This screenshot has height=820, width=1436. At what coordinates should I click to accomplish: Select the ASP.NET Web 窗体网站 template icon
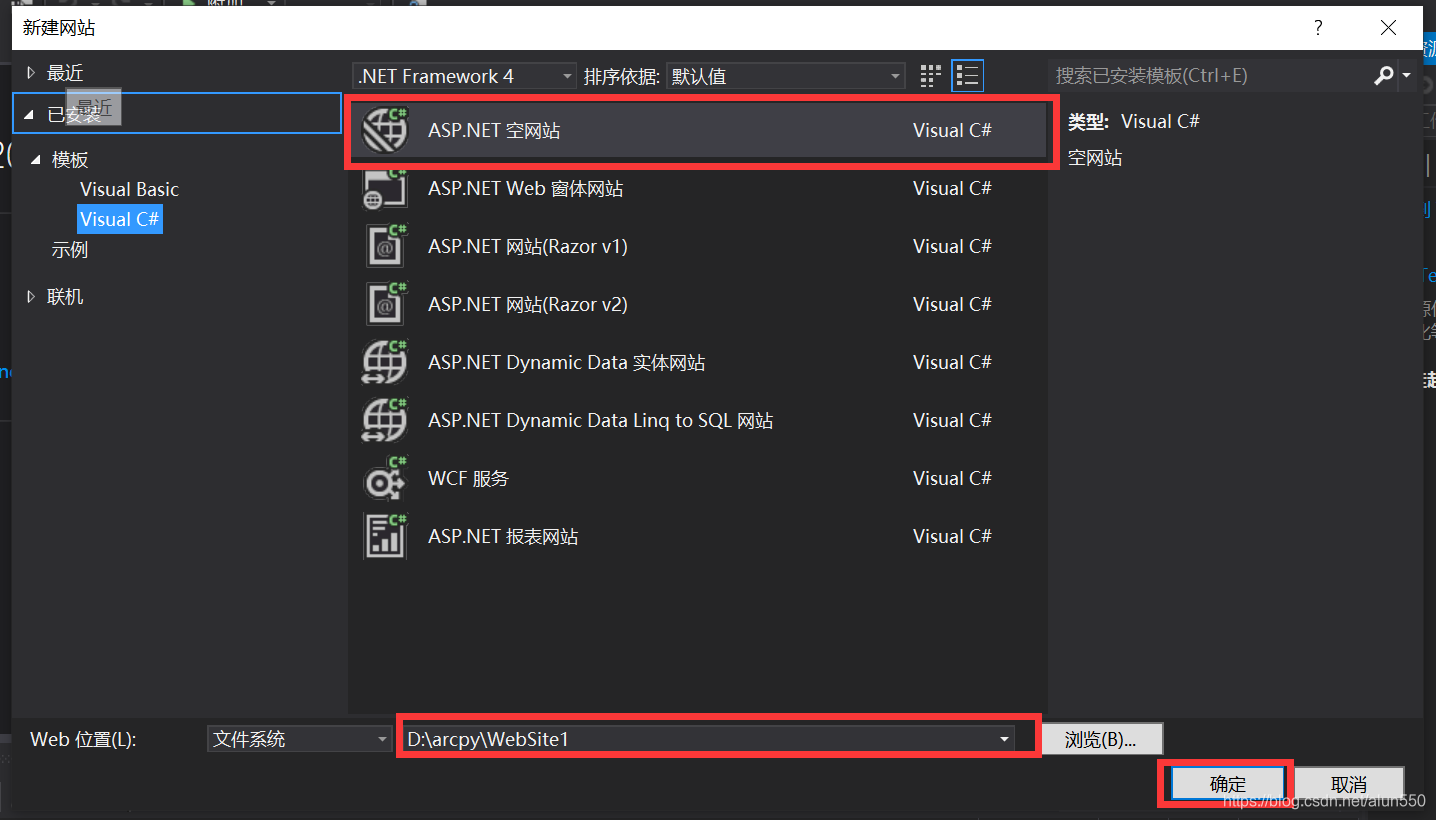tap(385, 188)
